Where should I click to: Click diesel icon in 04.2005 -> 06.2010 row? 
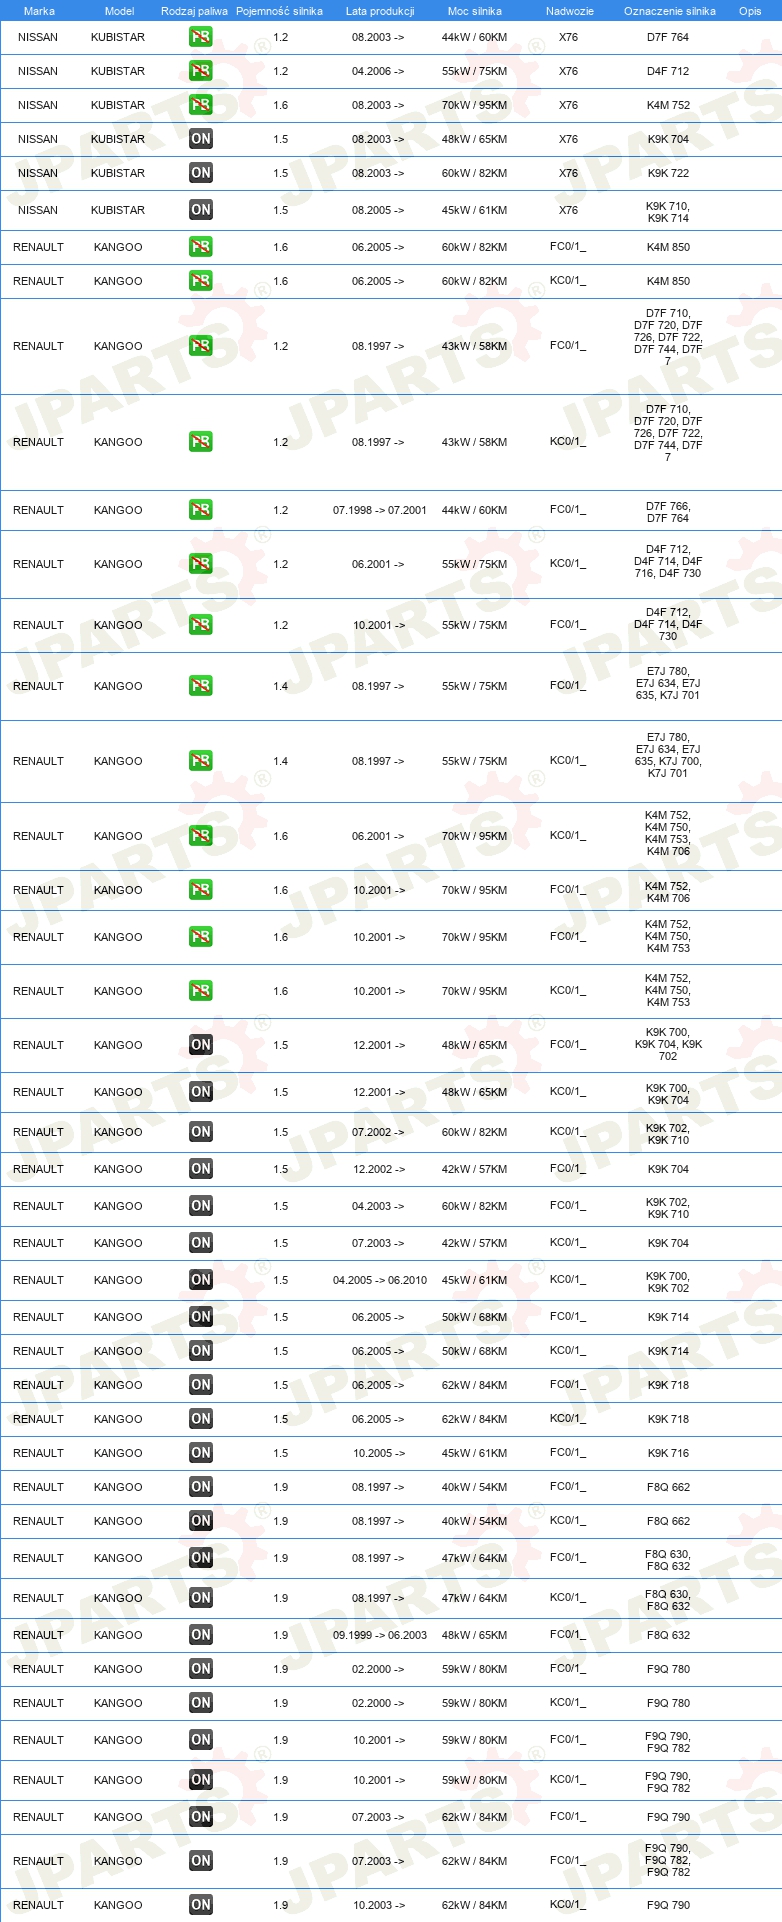coord(201,1280)
